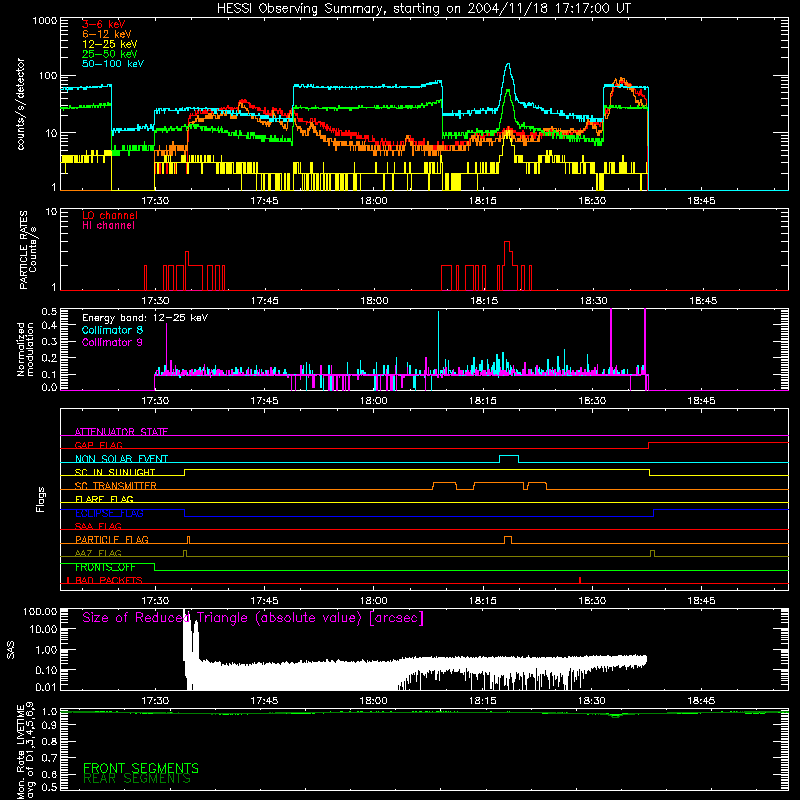This screenshot has width=800, height=800.
Task: Click the SAS axis title
Action: click(x=11, y=649)
